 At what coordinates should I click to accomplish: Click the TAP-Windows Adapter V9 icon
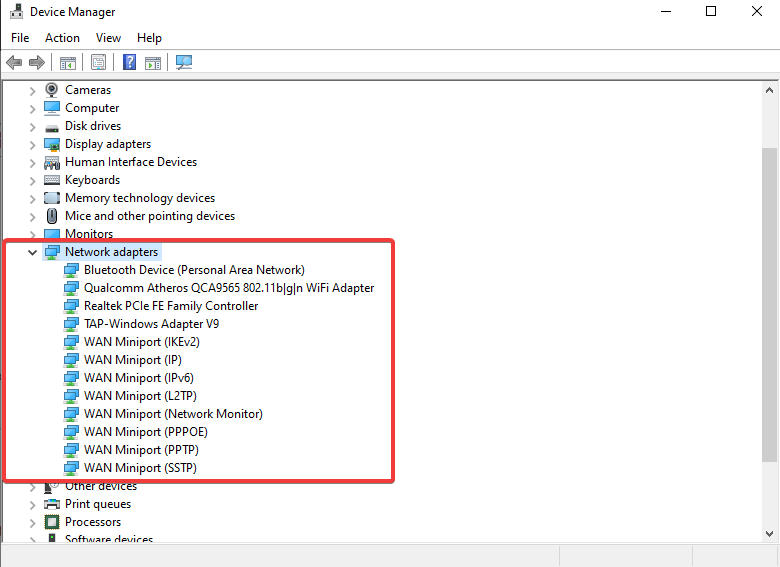[71, 324]
